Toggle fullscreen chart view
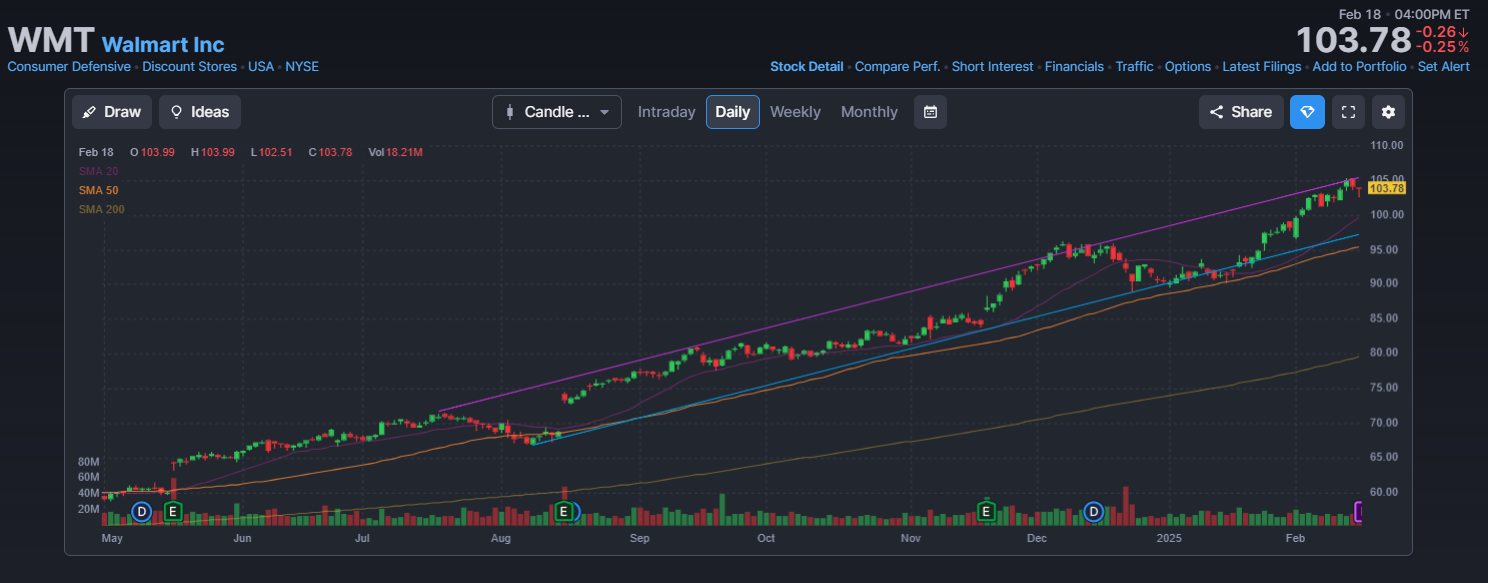Screen dimensions: 1488x583 tap(1348, 112)
